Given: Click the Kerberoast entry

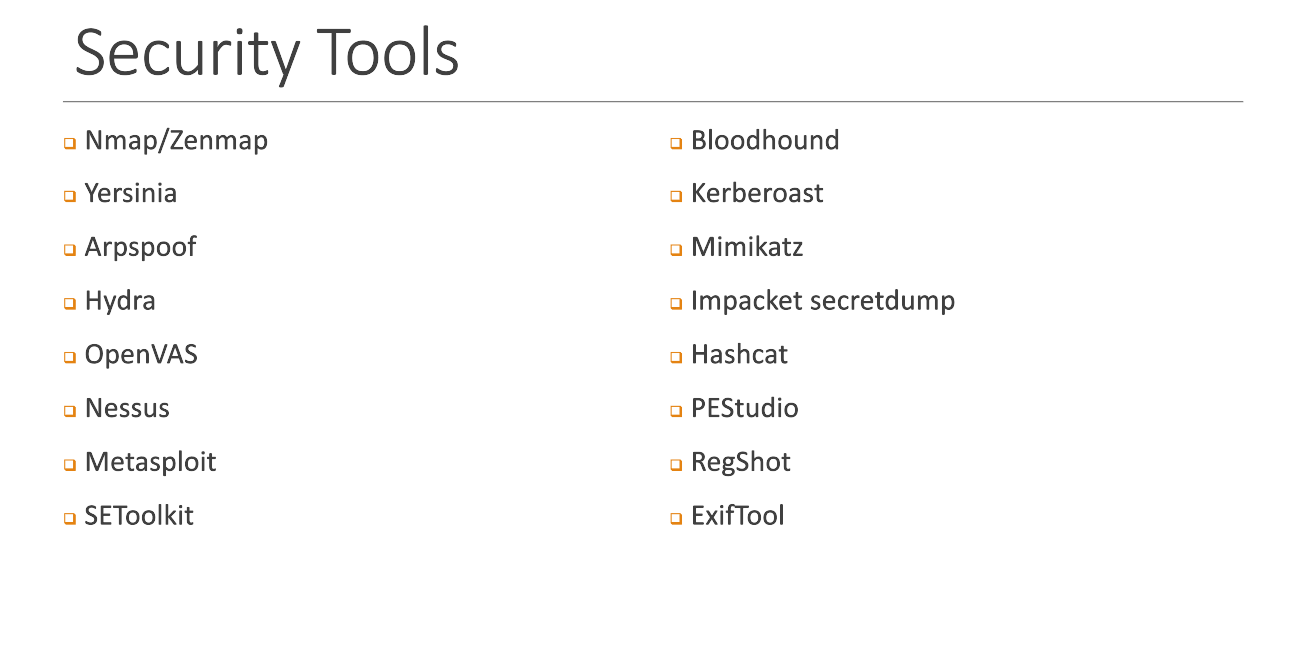Looking at the screenshot, I should tap(757, 194).
